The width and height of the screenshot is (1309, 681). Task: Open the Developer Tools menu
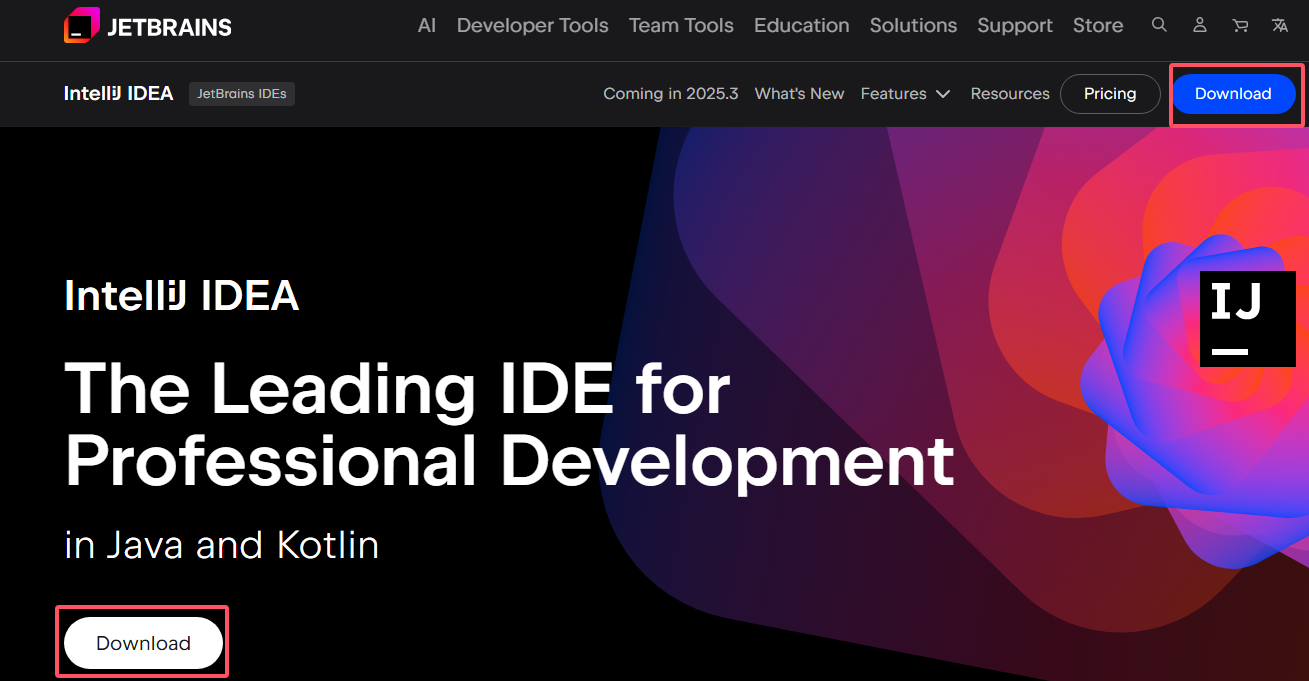pyautogui.click(x=533, y=25)
